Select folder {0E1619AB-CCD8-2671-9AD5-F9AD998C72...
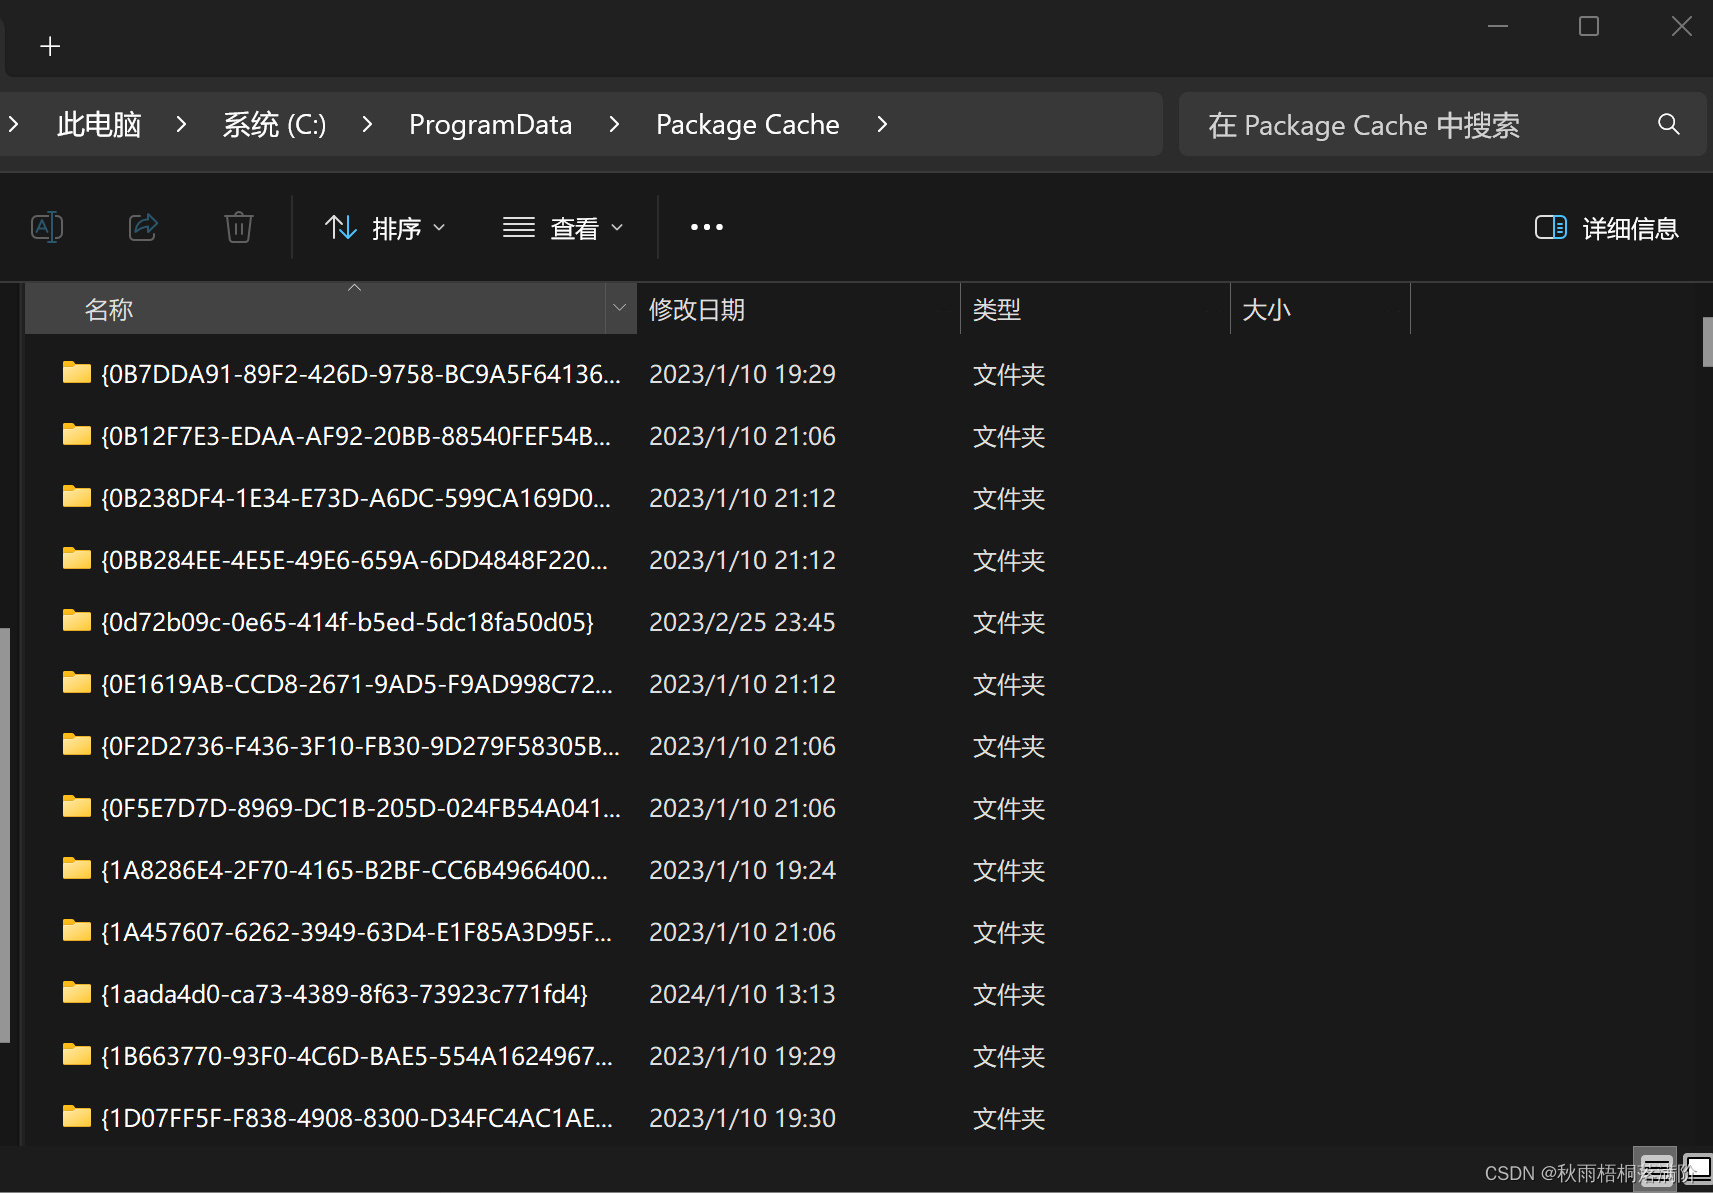 coord(357,684)
